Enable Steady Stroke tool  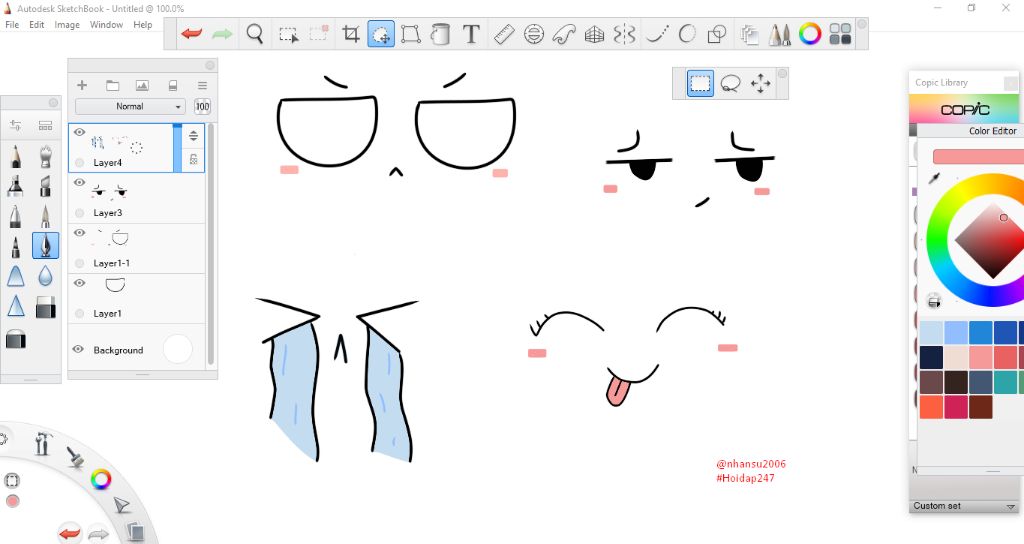(x=657, y=34)
